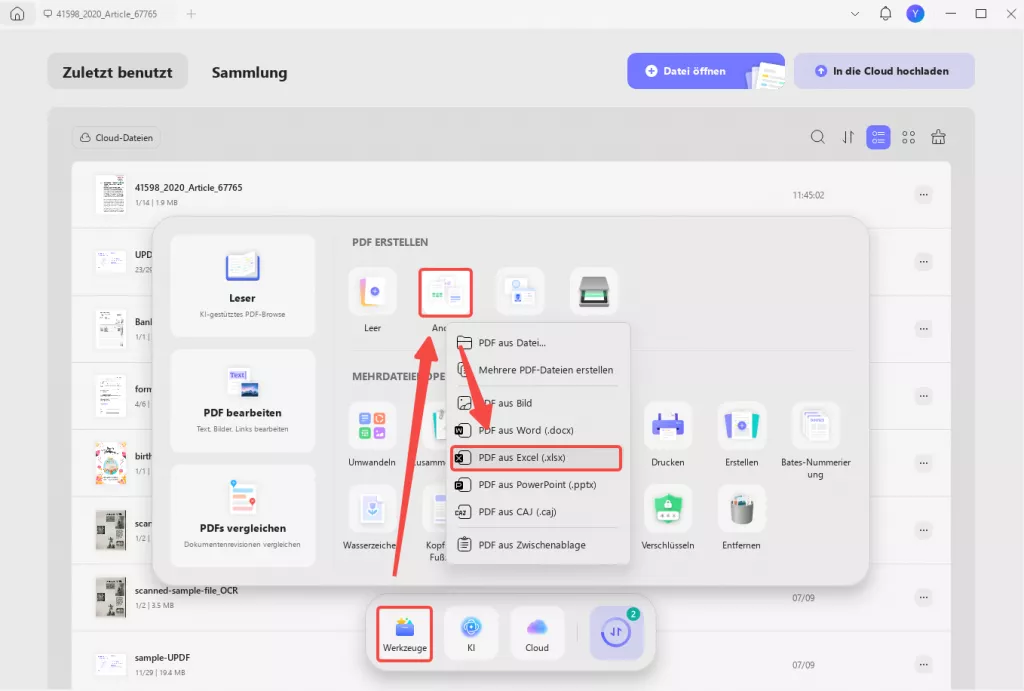Choose PDF aus Word (.docx)
The width and height of the screenshot is (1024, 691).
536,430
